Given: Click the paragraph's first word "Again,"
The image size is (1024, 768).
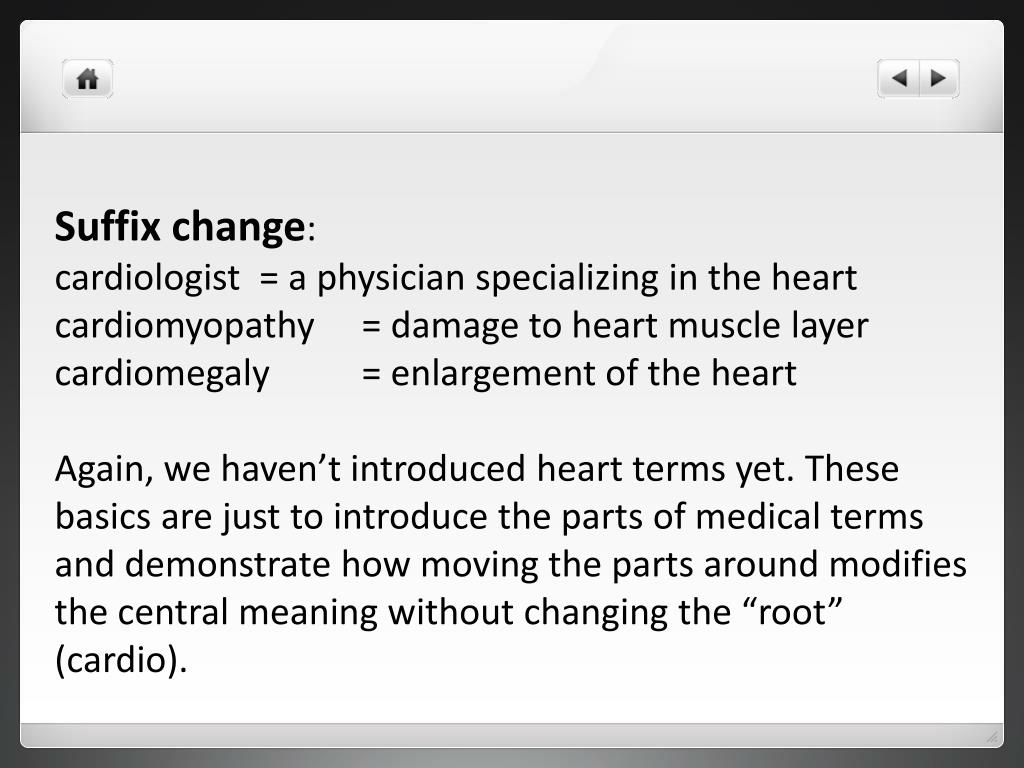Looking at the screenshot, I should [x=105, y=469].
